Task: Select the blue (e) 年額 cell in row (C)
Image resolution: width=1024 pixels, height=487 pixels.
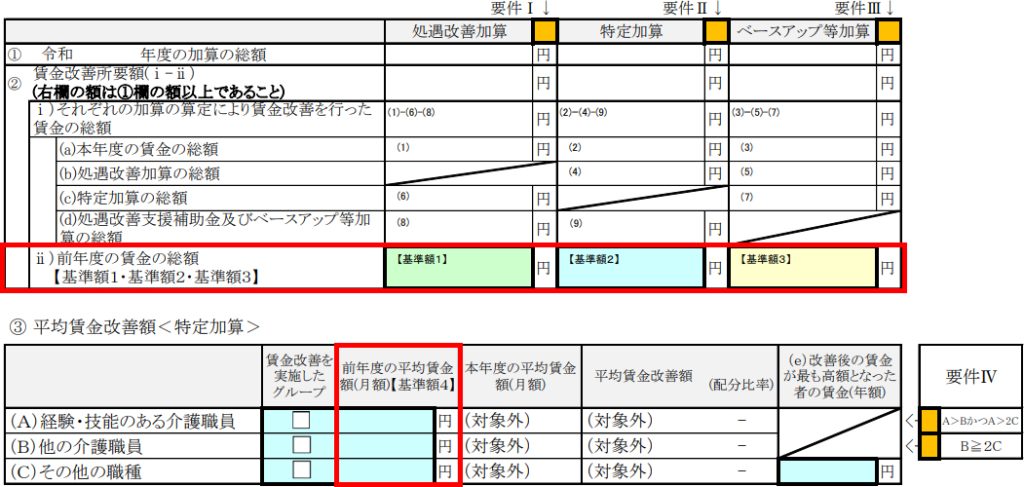Action: tap(827, 471)
